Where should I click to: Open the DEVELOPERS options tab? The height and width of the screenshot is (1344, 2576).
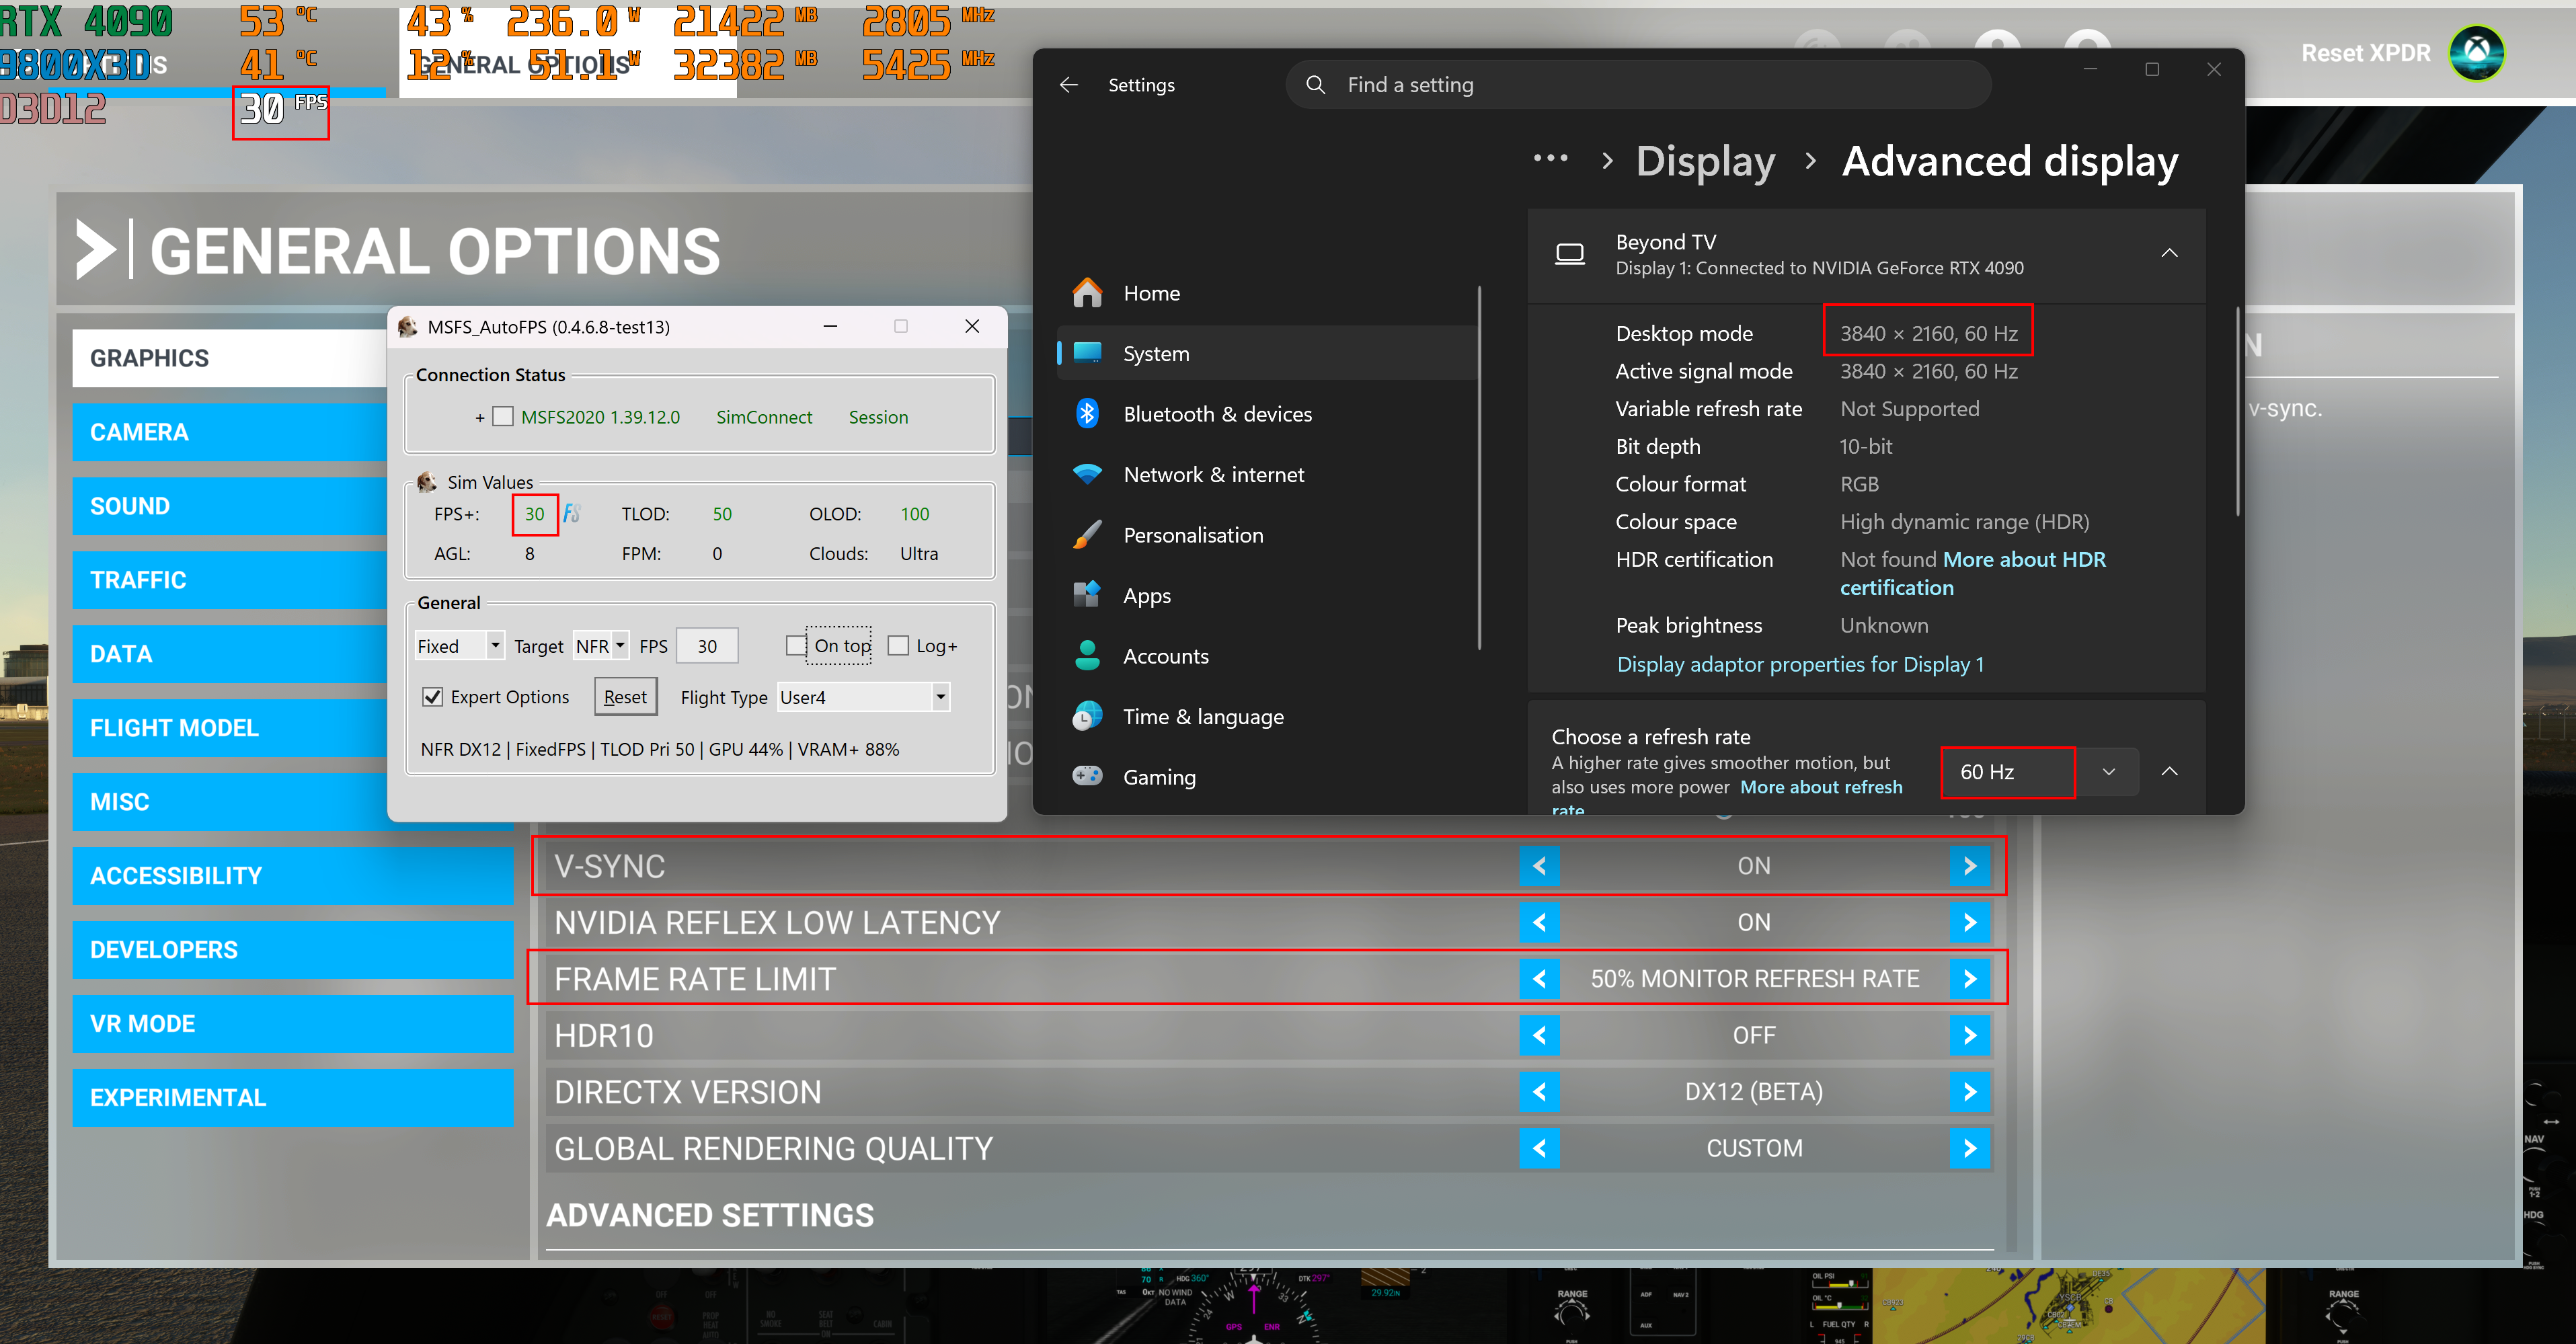click(x=292, y=950)
